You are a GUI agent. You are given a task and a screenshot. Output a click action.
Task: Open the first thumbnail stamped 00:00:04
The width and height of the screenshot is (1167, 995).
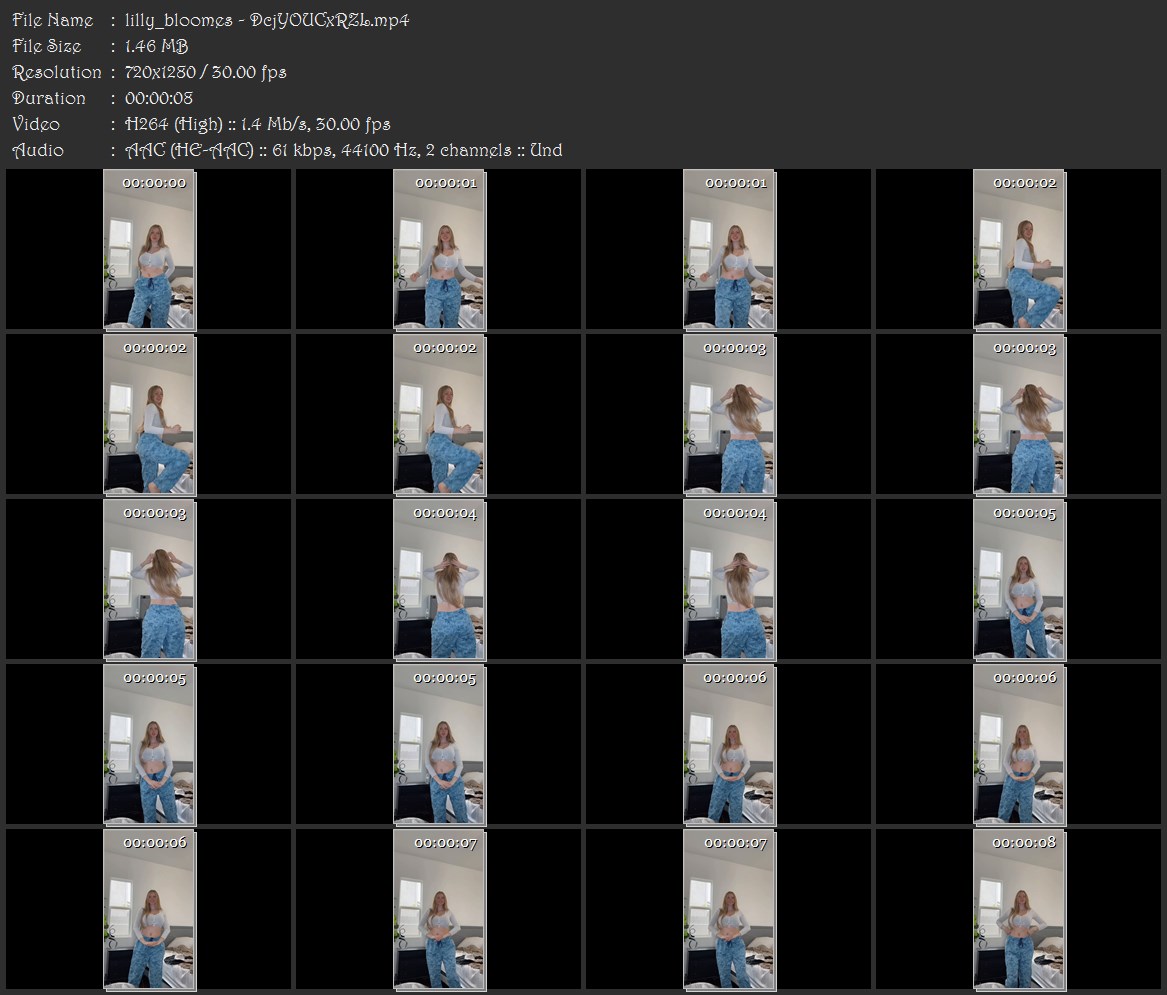point(439,580)
